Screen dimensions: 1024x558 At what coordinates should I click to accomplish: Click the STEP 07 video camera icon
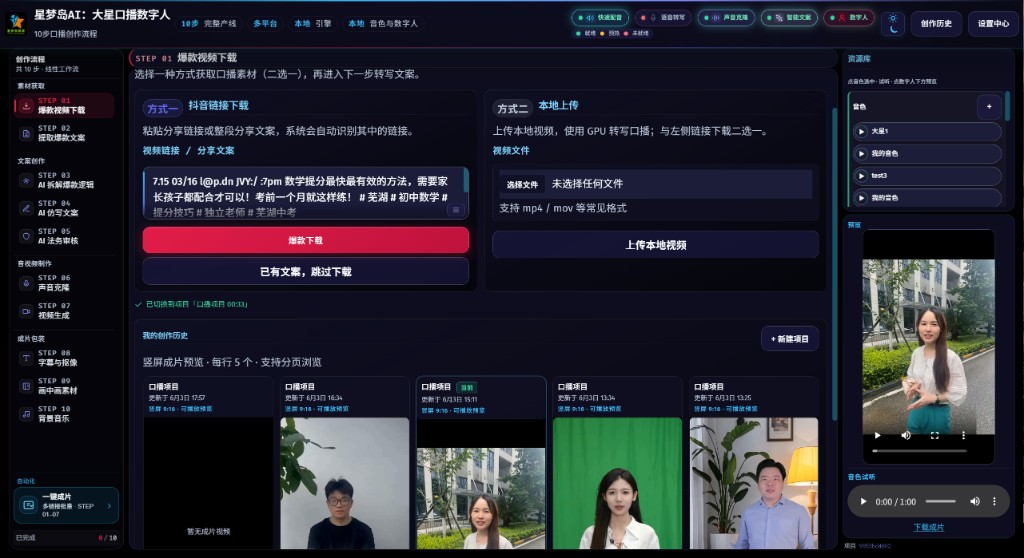click(26, 311)
